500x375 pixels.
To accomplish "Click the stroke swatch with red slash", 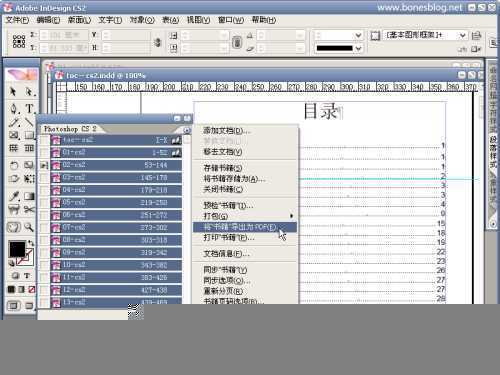I will 26,258.
